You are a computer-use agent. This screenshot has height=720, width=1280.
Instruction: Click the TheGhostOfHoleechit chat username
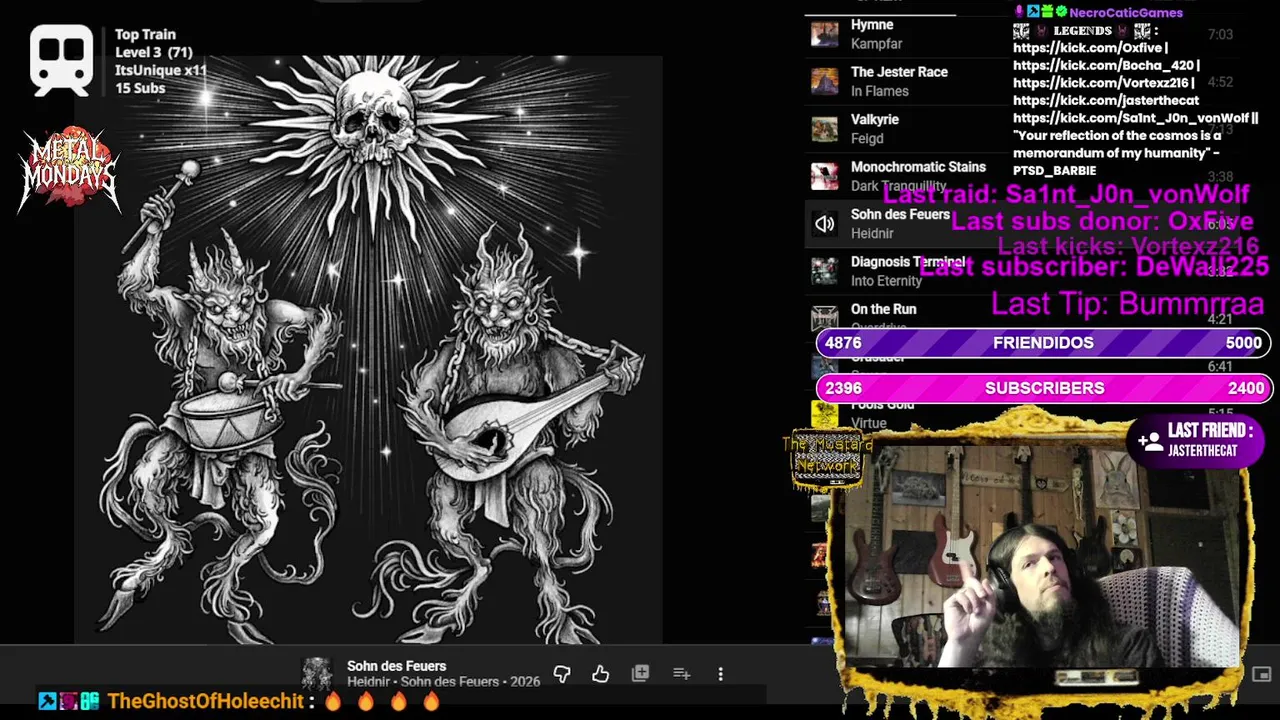click(205, 701)
